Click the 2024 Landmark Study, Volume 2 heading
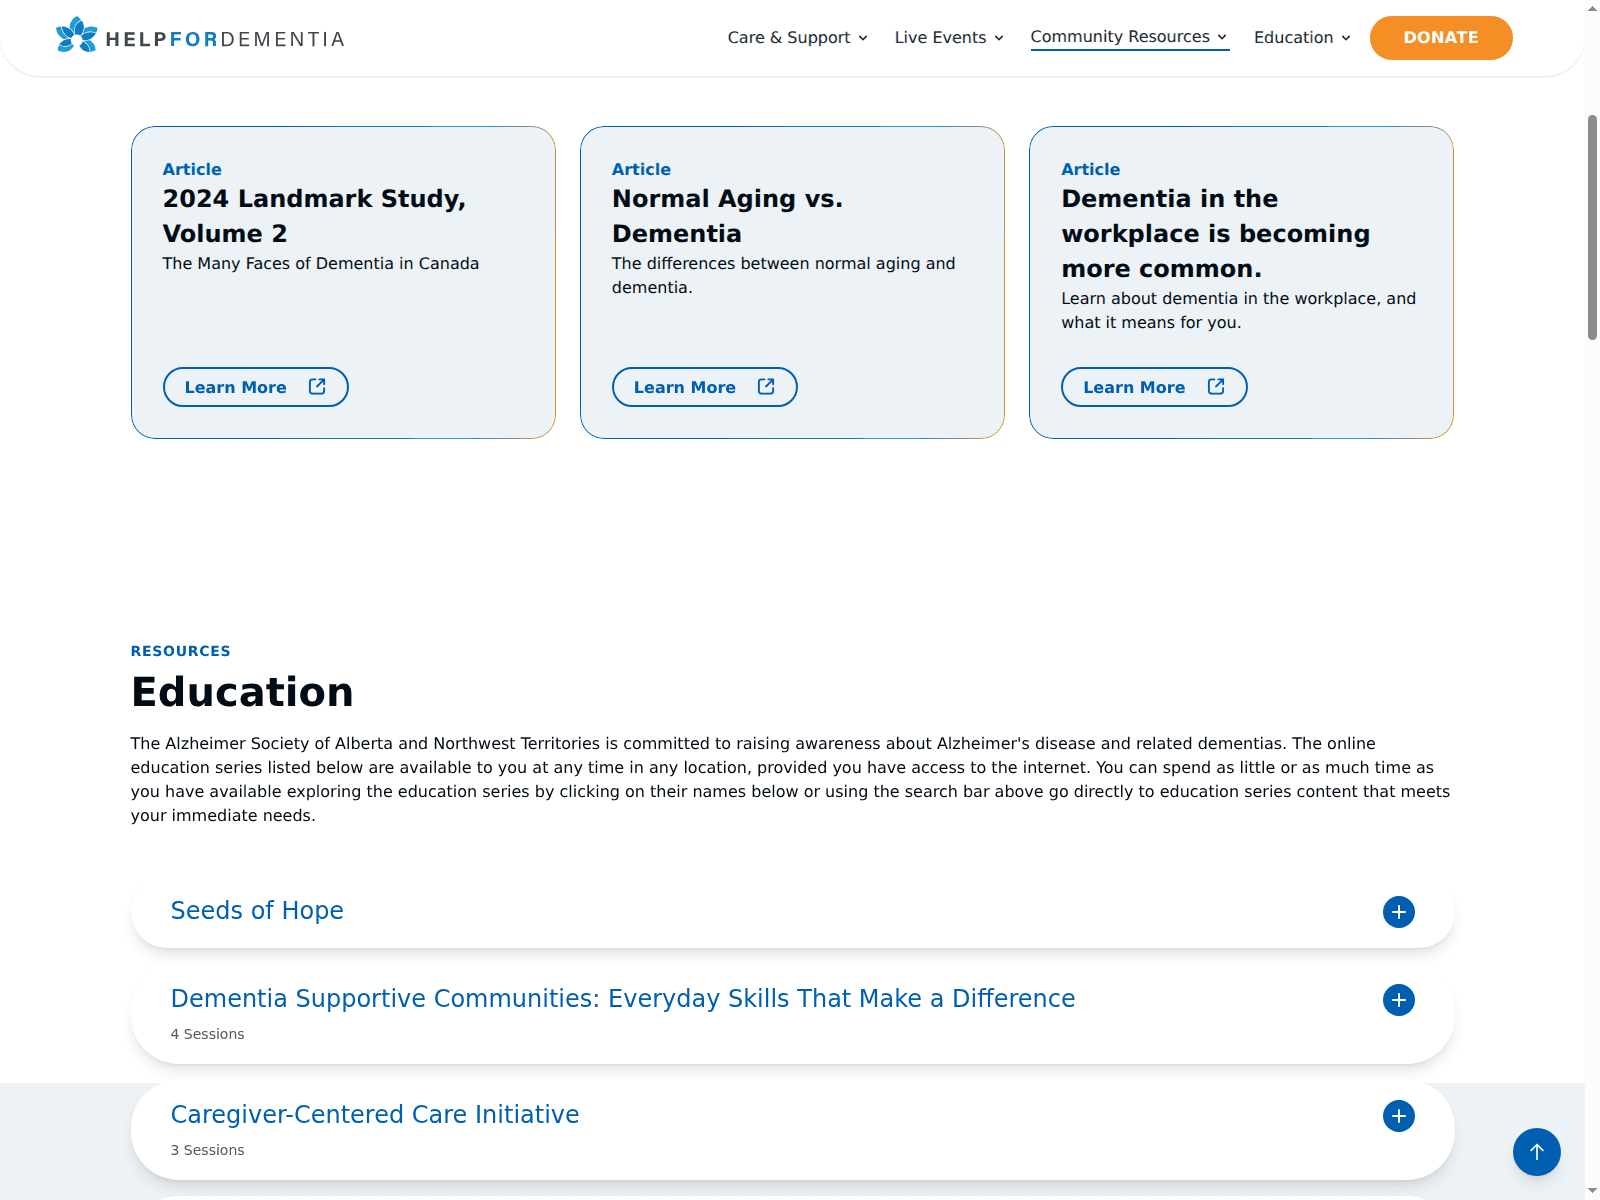Screen dimensions: 1600x1200 (314, 216)
